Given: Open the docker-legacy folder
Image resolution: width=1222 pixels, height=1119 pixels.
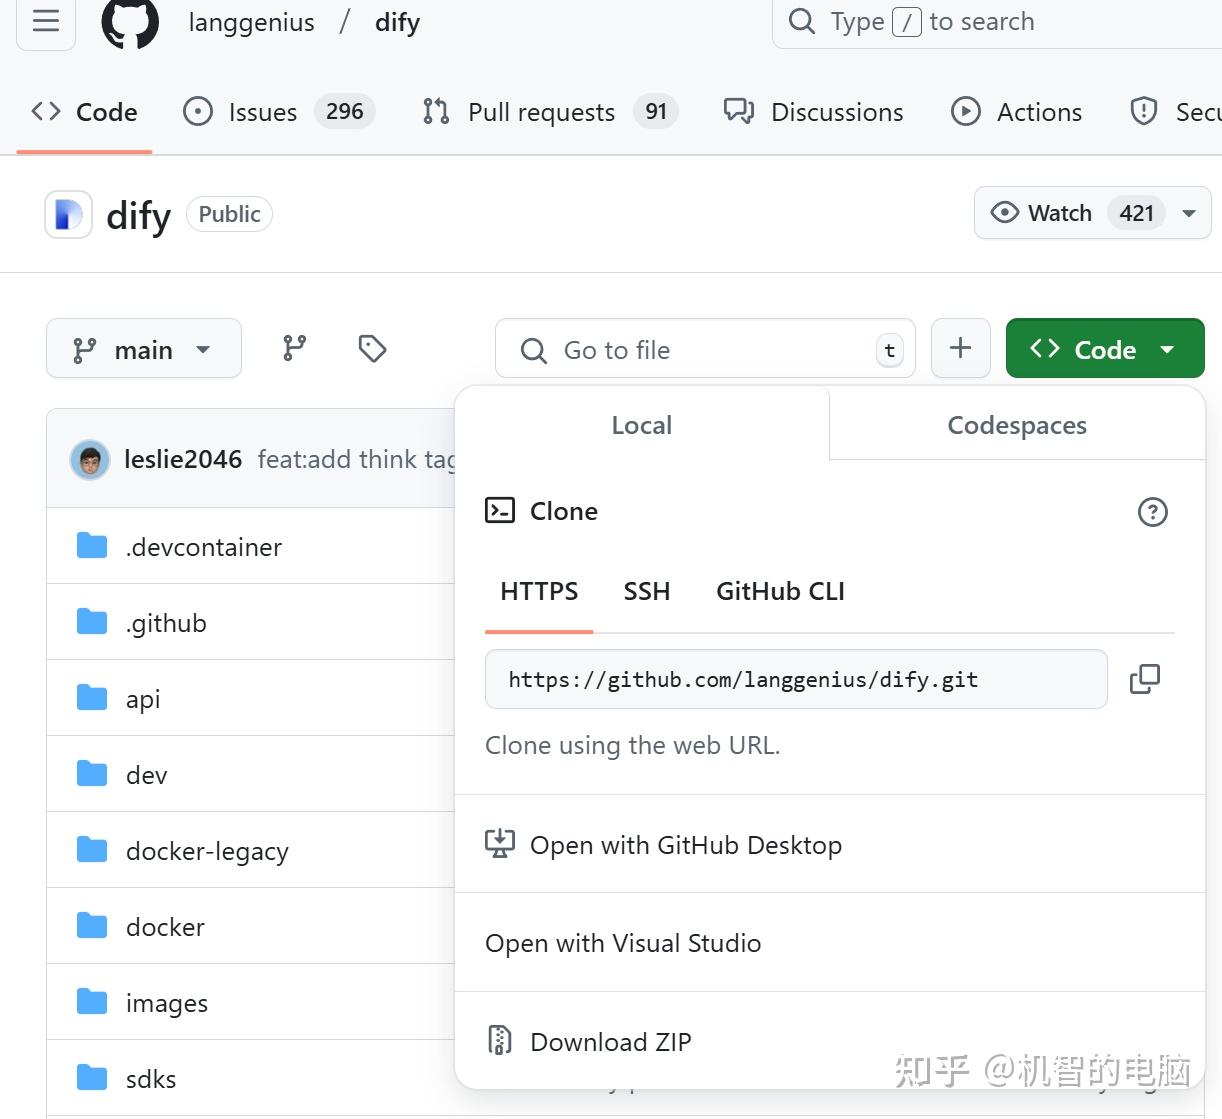Looking at the screenshot, I should pos(207,851).
